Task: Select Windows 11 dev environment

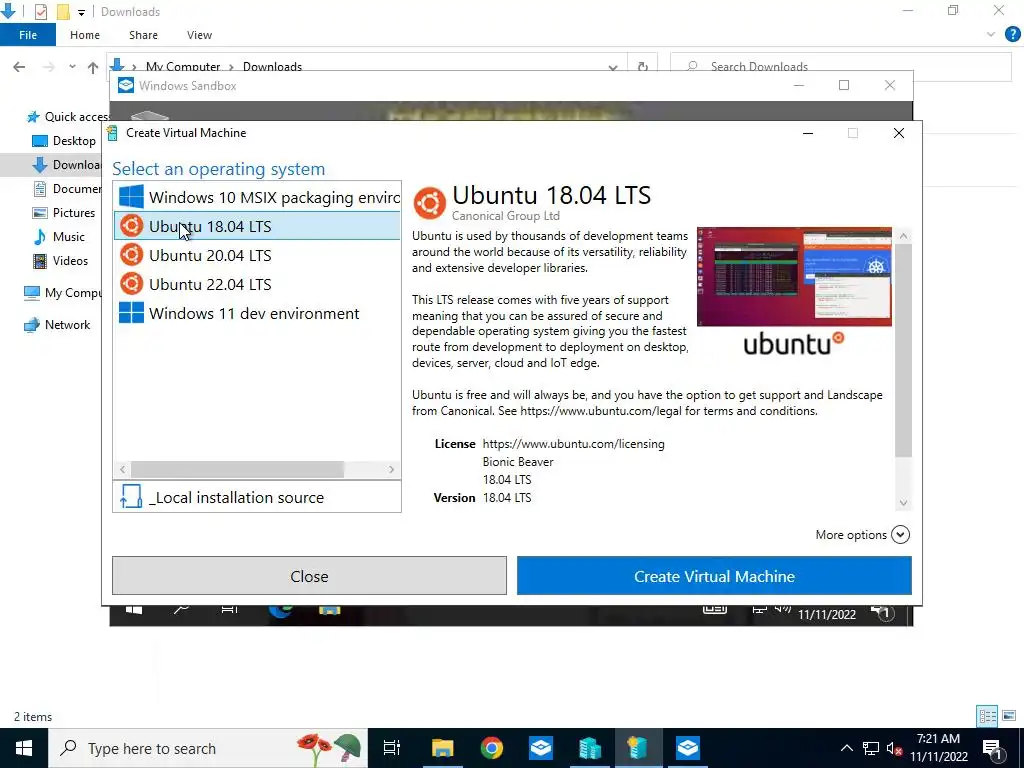Action: (x=257, y=313)
